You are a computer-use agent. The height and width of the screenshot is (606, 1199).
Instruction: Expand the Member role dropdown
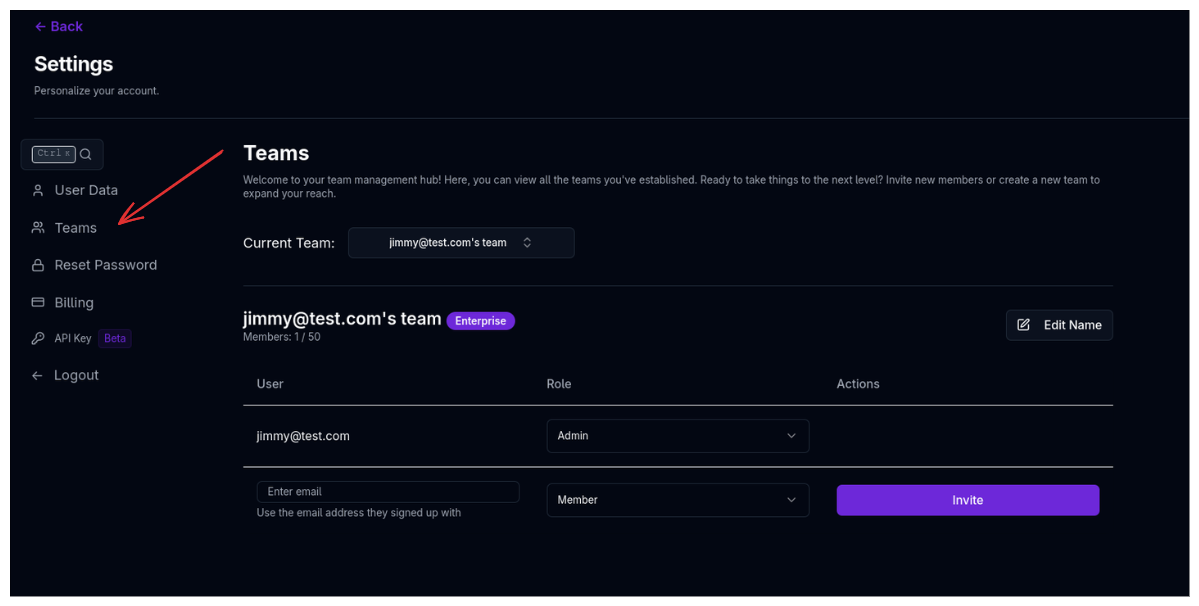[x=677, y=500]
